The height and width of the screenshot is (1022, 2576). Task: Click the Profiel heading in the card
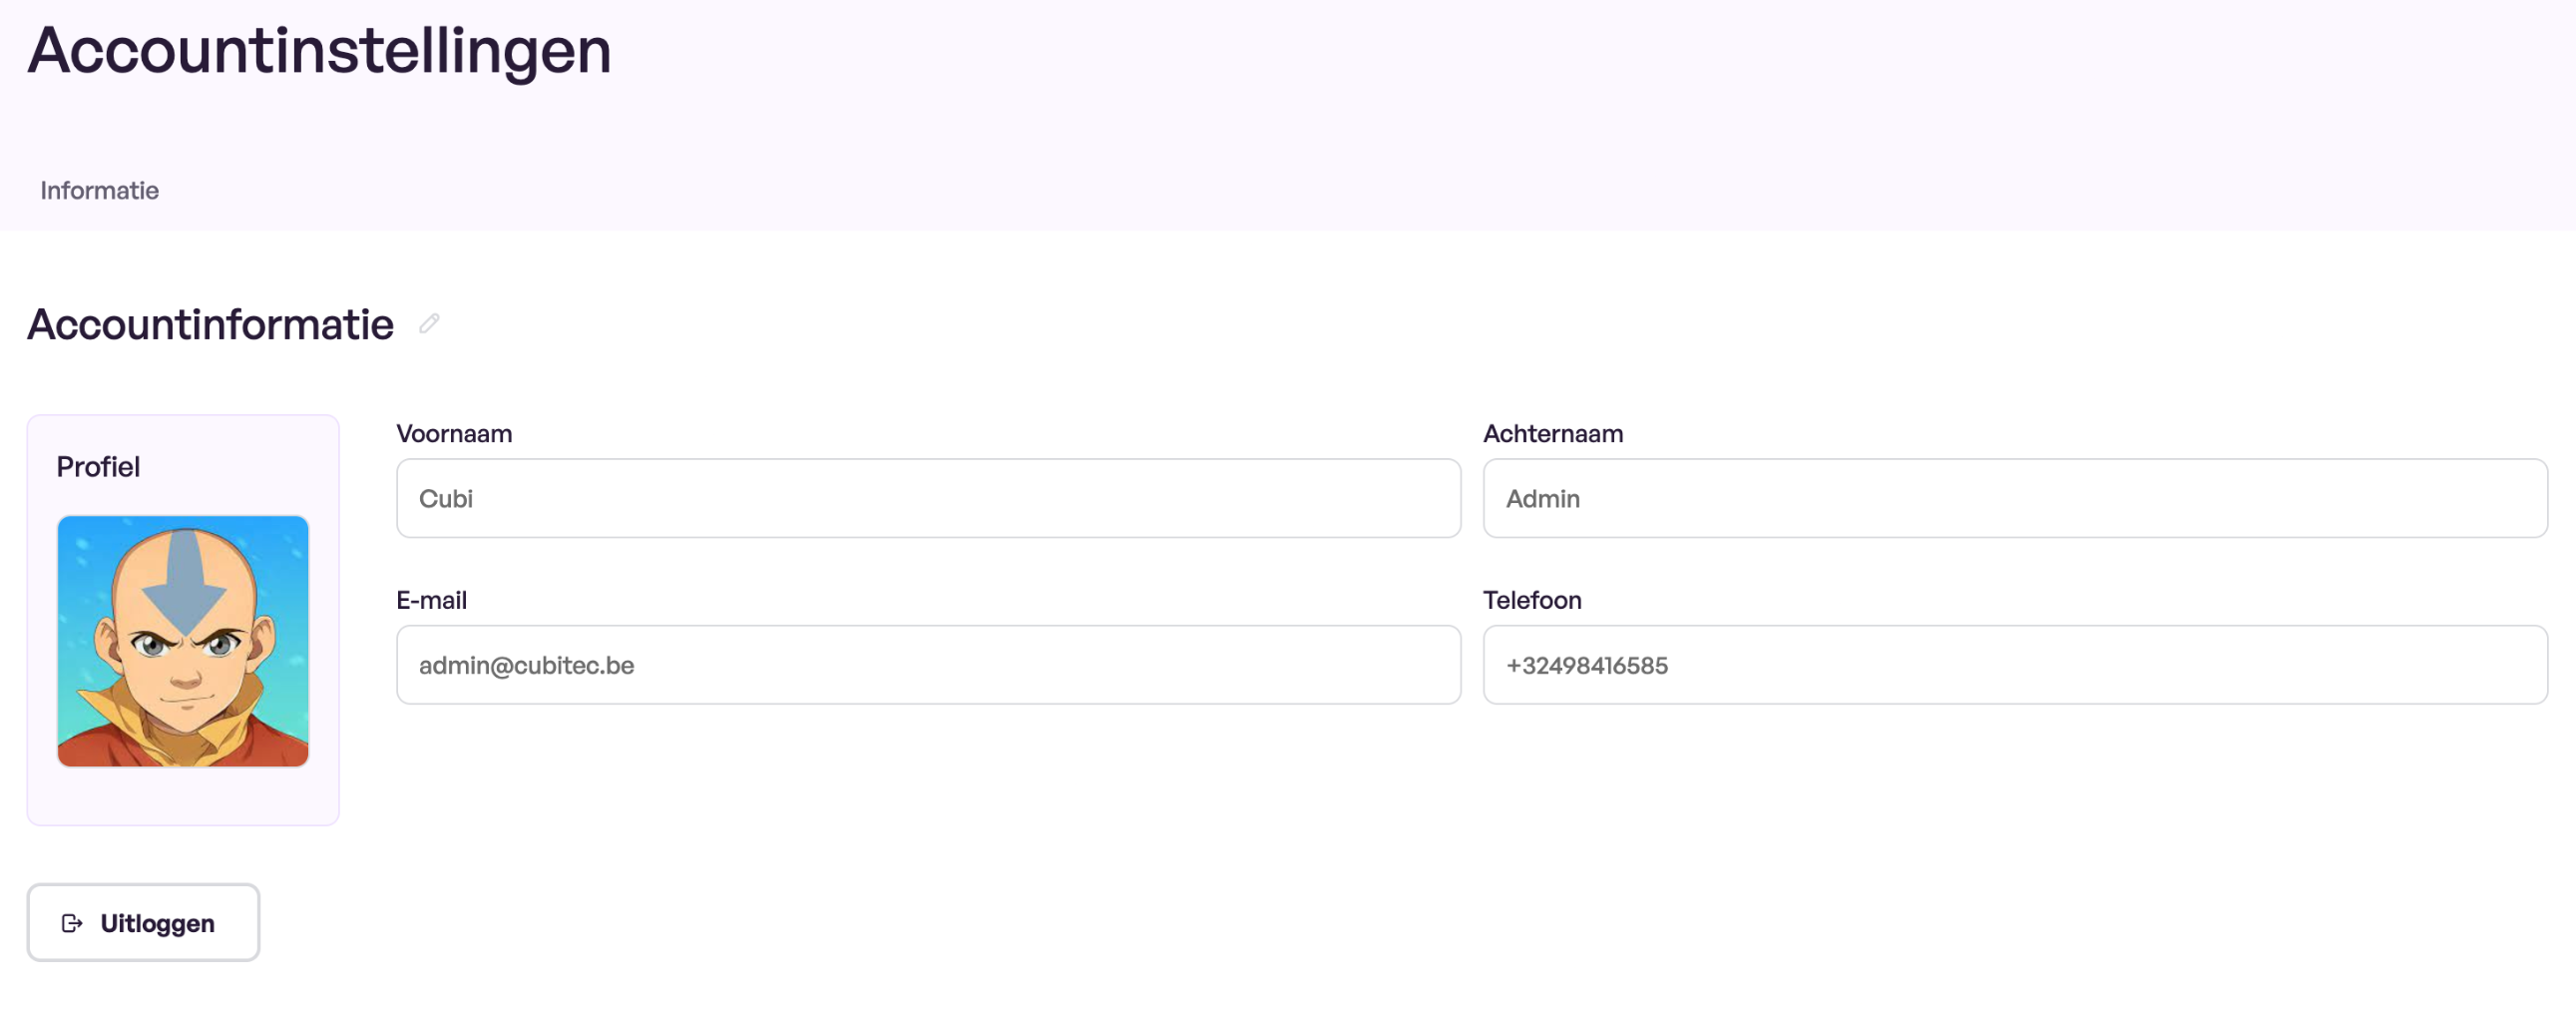(x=98, y=467)
